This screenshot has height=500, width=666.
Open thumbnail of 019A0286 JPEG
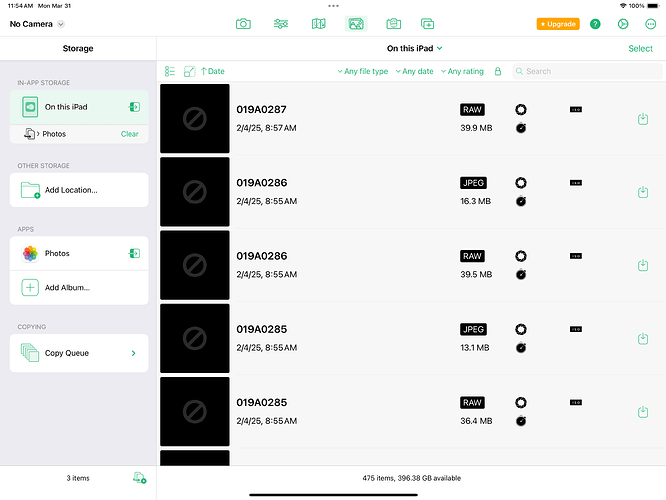coord(195,192)
